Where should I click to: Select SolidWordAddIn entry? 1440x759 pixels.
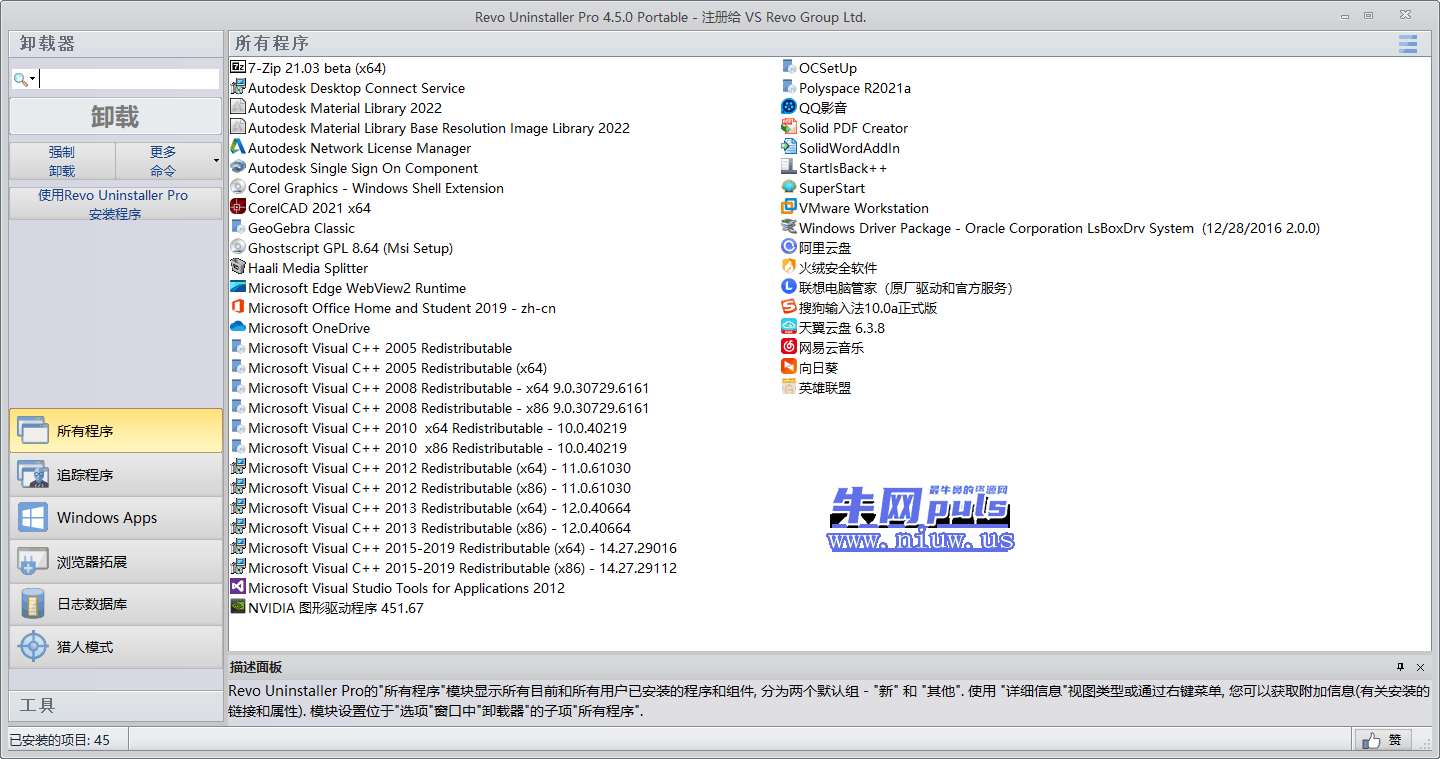(849, 148)
